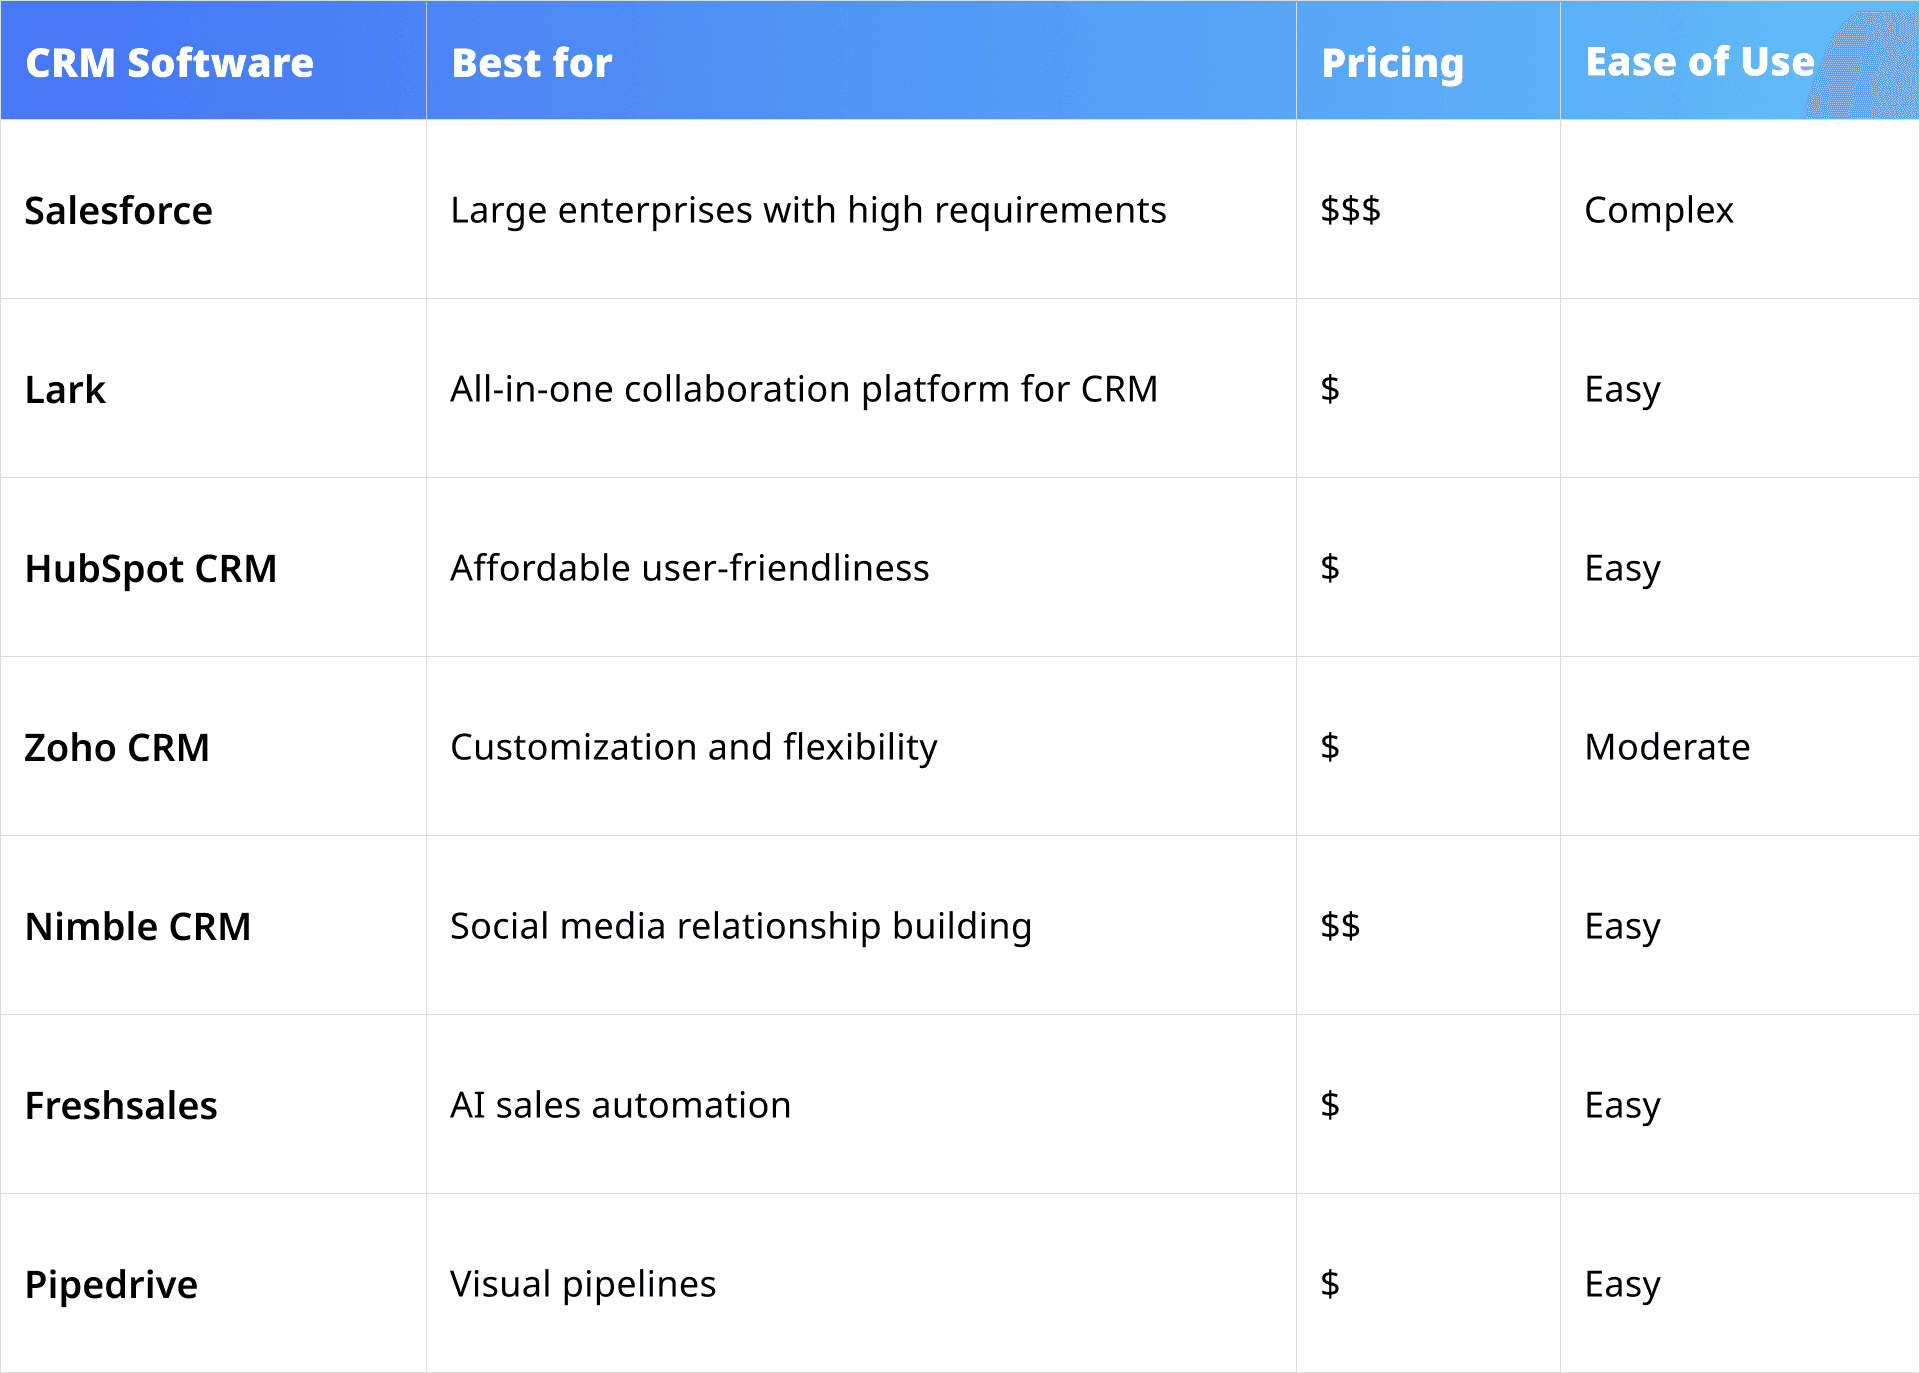This screenshot has height=1373, width=1920.
Task: Select the Freshsales row label
Action: click(120, 1104)
